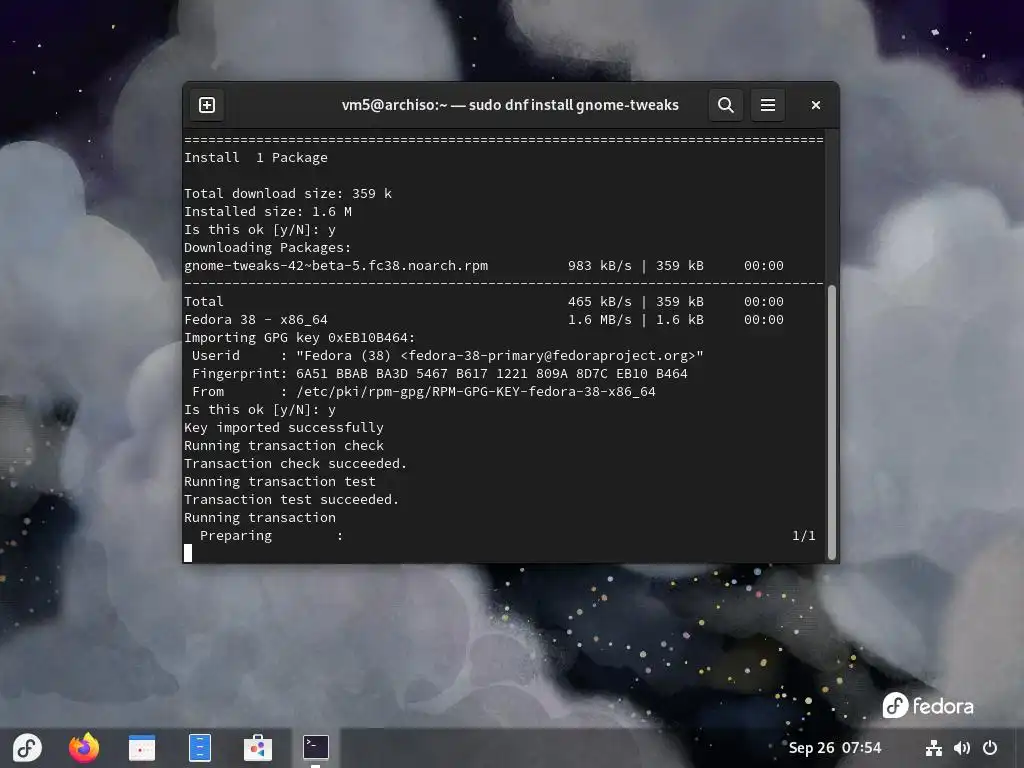This screenshot has height=768, width=1024.
Task: Click "Importing GPG key 0xEB10B464:" line
Action: pyautogui.click(x=299, y=338)
